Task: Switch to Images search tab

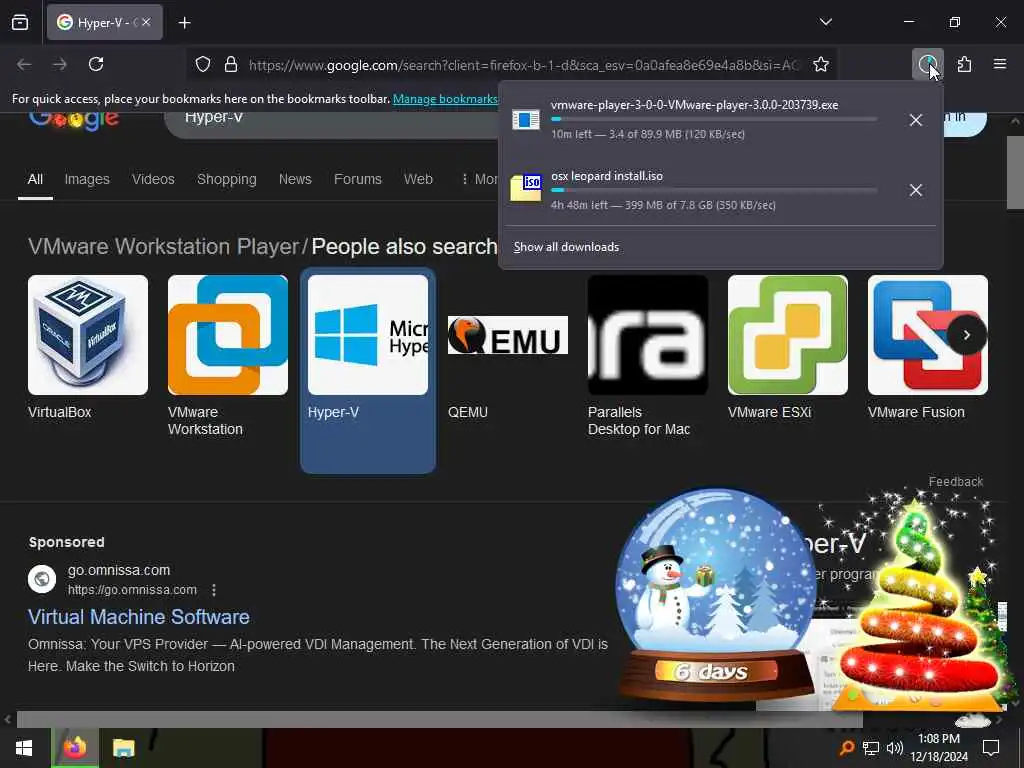Action: (x=87, y=179)
